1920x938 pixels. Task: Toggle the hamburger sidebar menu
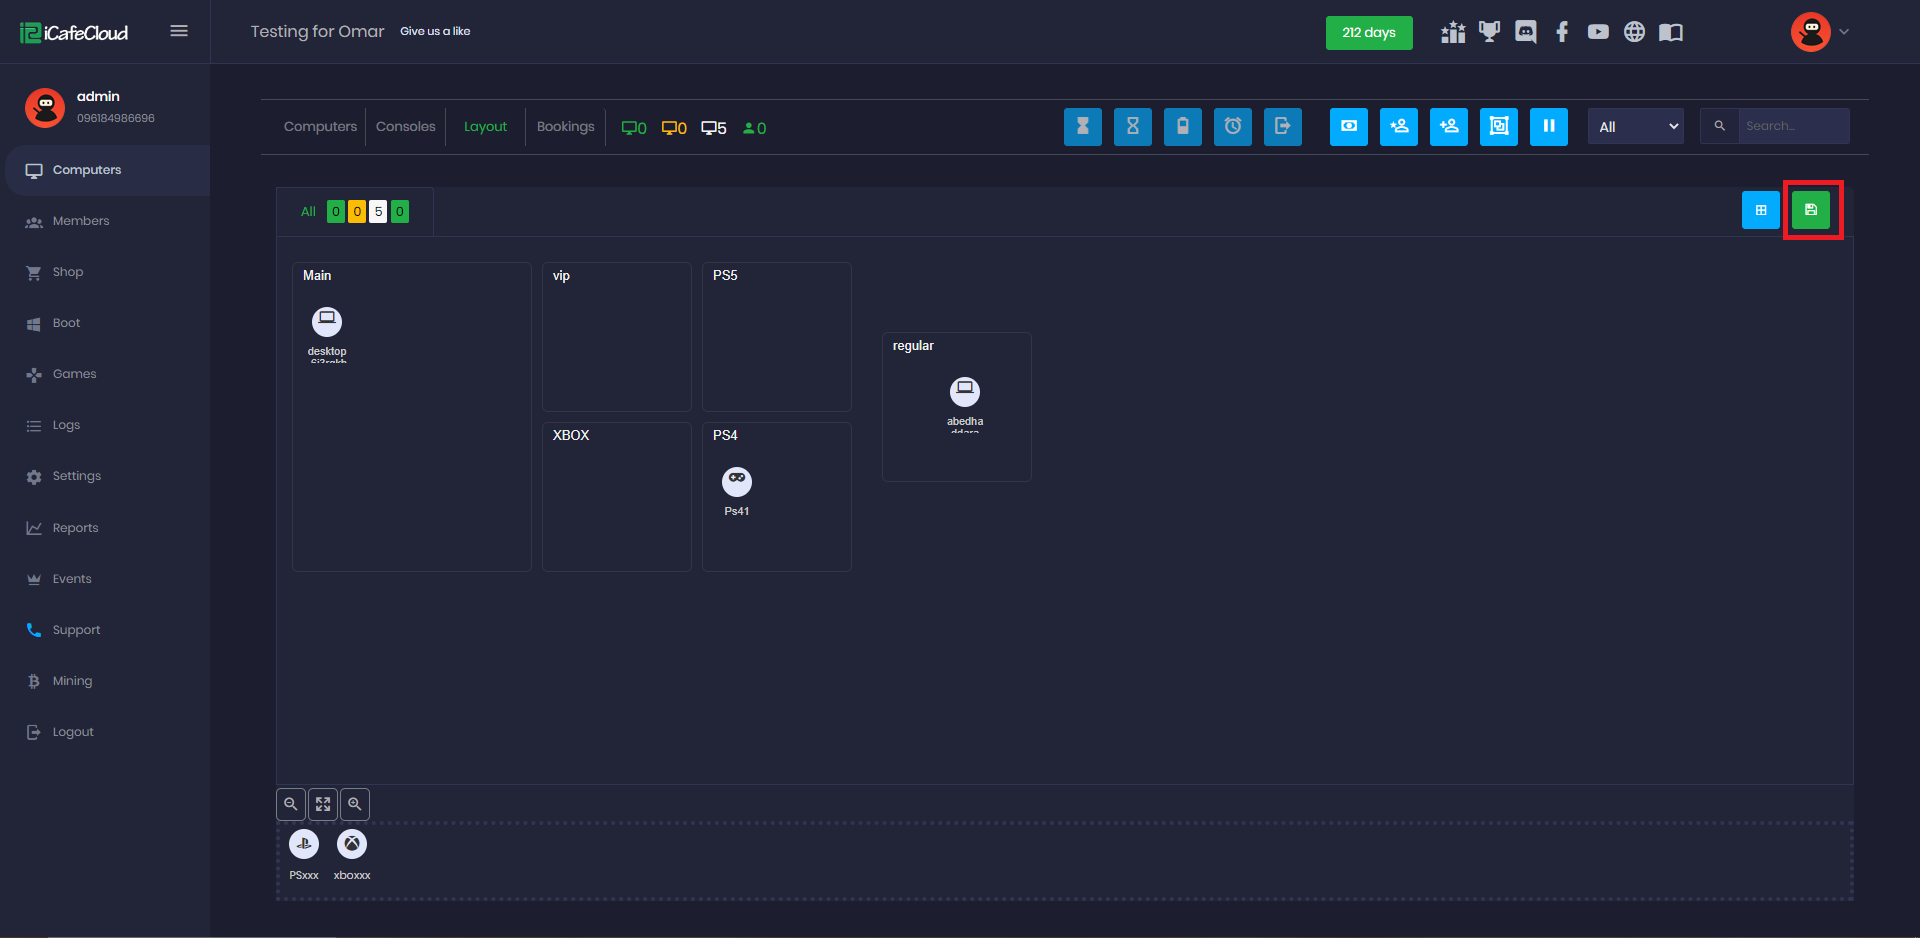pyautogui.click(x=179, y=31)
